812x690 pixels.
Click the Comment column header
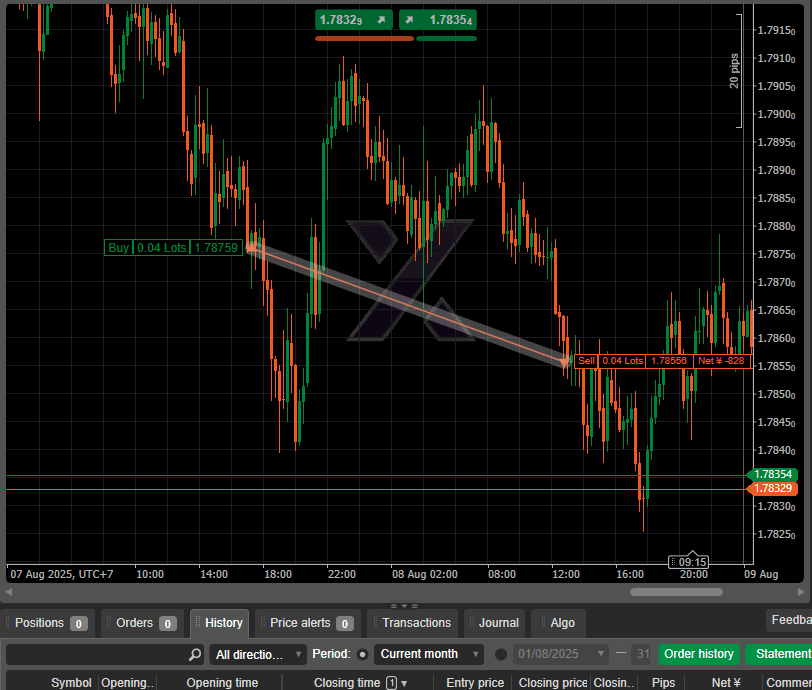coord(789,683)
